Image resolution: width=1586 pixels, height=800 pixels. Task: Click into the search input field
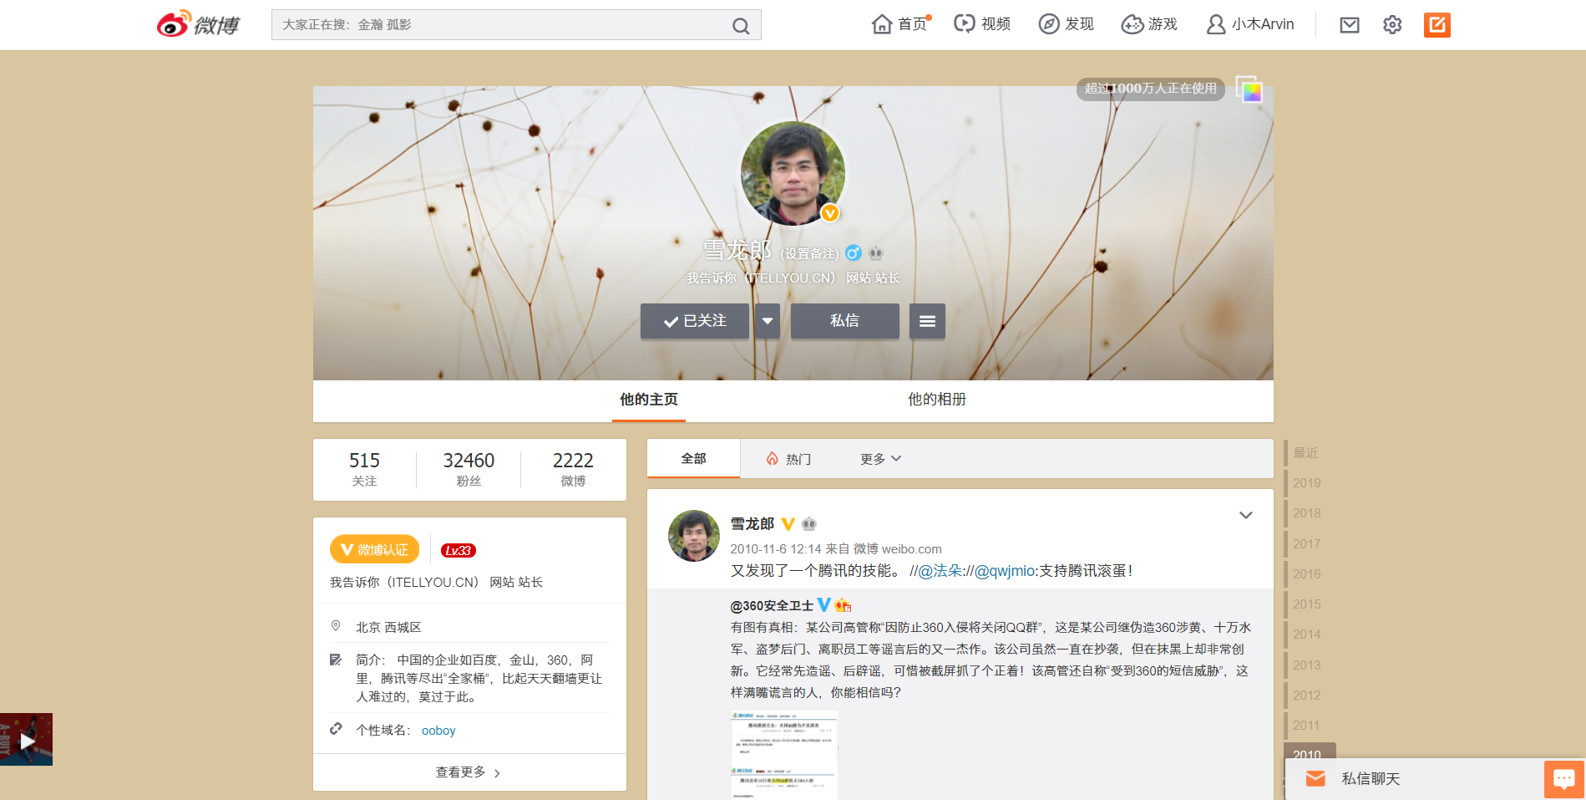click(500, 25)
